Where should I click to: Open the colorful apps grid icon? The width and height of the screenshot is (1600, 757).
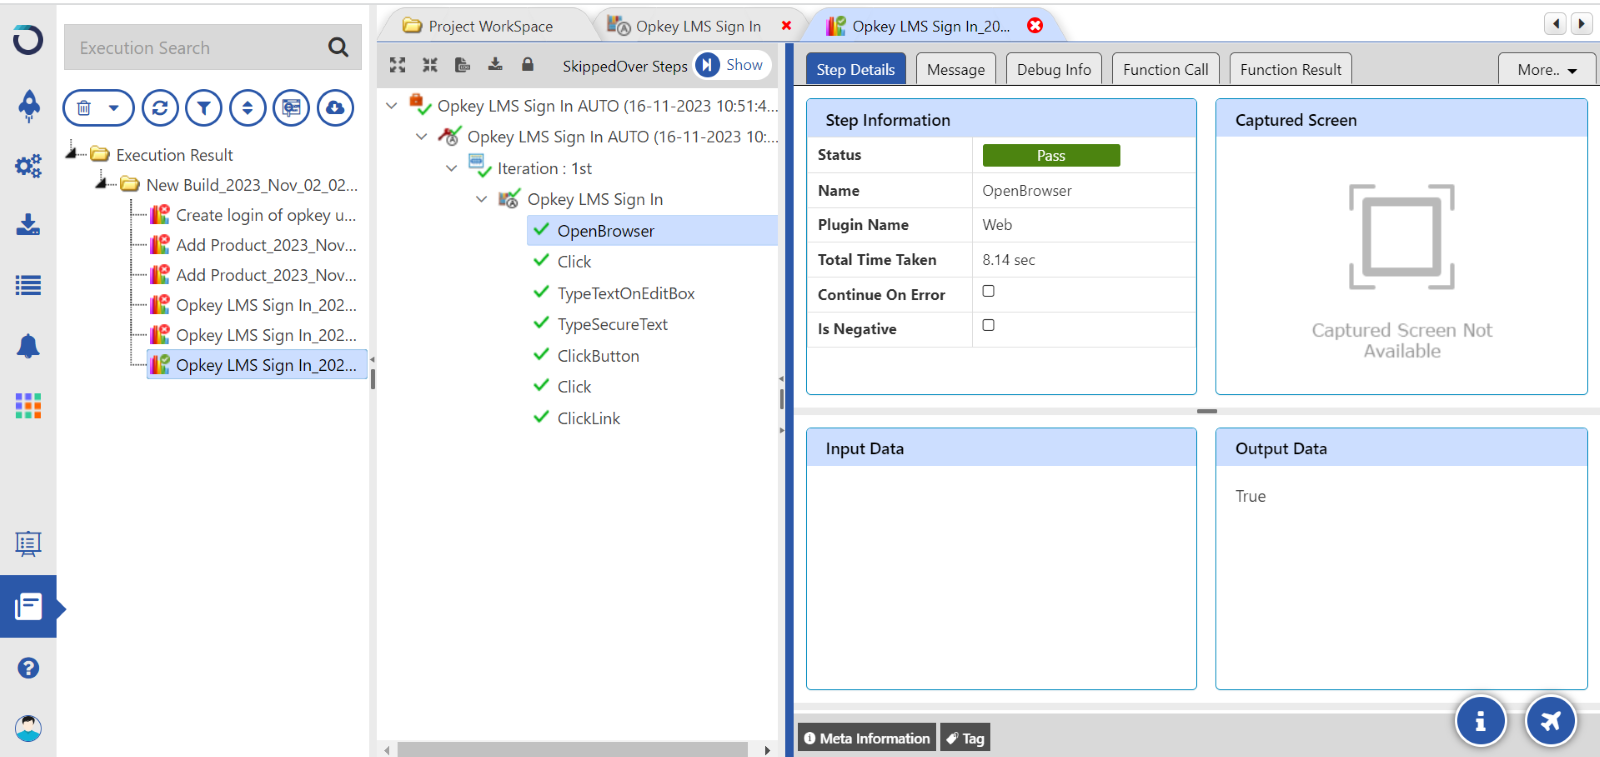28,406
